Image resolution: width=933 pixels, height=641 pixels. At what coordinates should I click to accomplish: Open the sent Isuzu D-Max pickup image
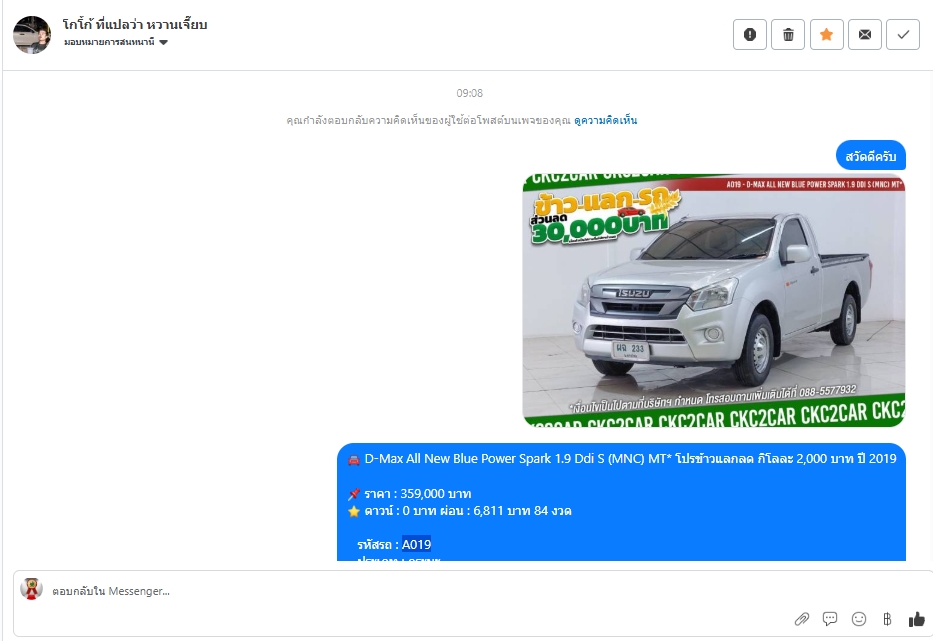click(x=713, y=300)
